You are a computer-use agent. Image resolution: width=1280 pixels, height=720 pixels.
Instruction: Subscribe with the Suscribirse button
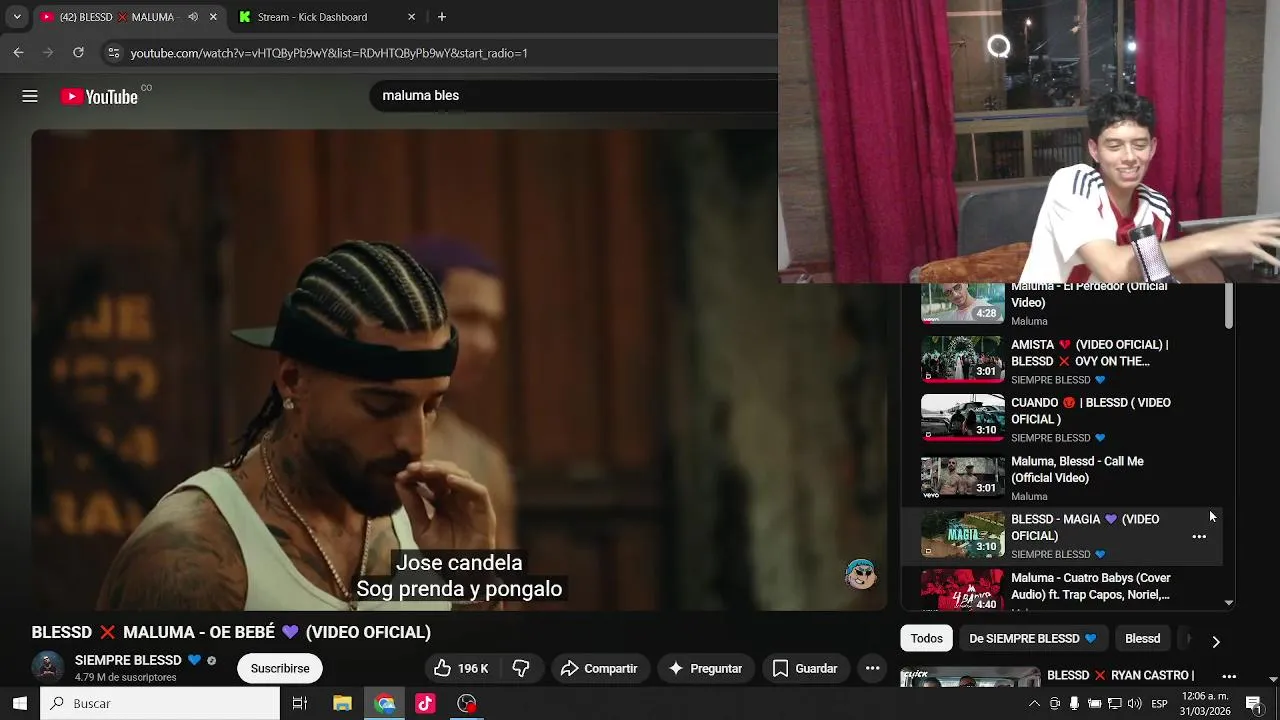click(280, 668)
